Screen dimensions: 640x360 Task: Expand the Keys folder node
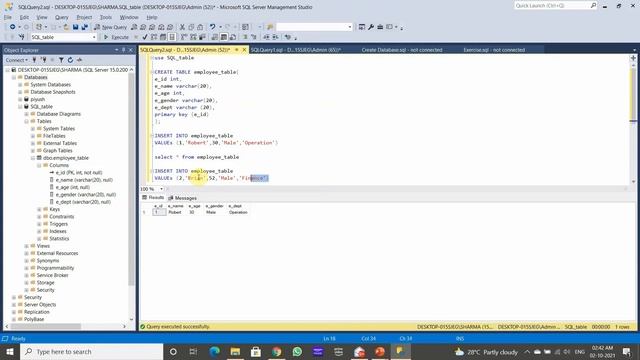[39, 209]
